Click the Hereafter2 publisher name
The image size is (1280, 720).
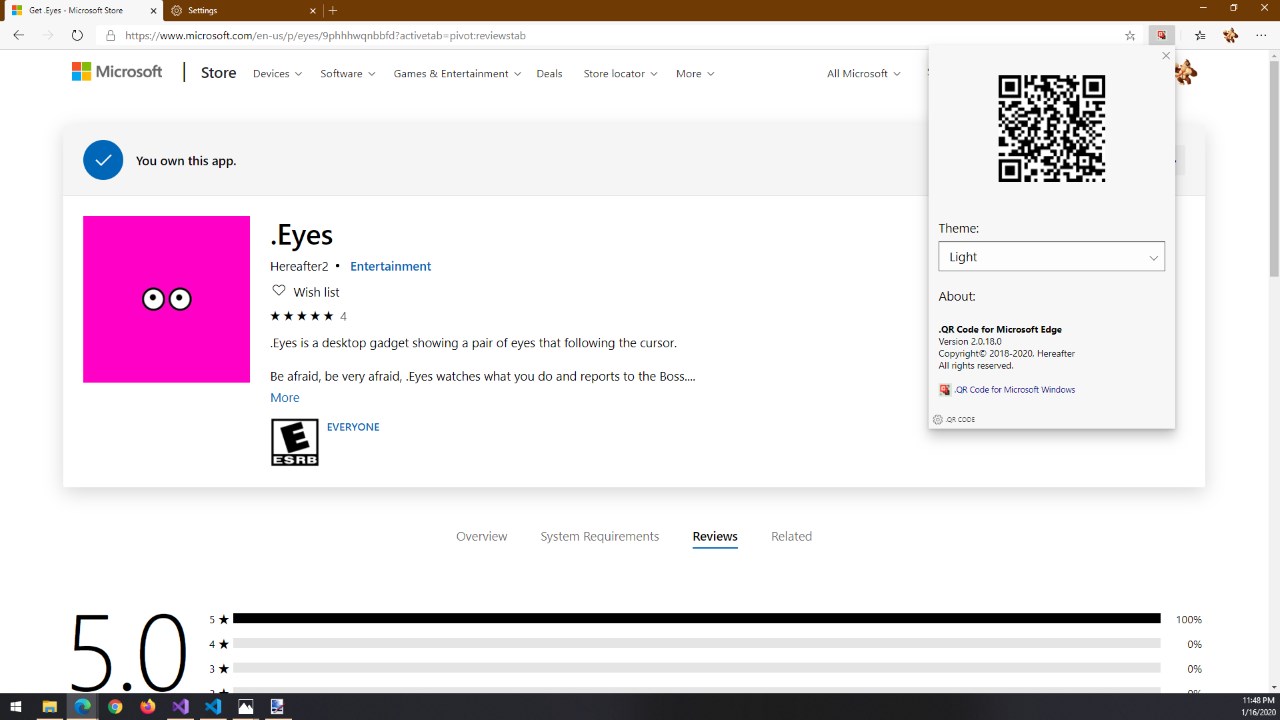(299, 266)
